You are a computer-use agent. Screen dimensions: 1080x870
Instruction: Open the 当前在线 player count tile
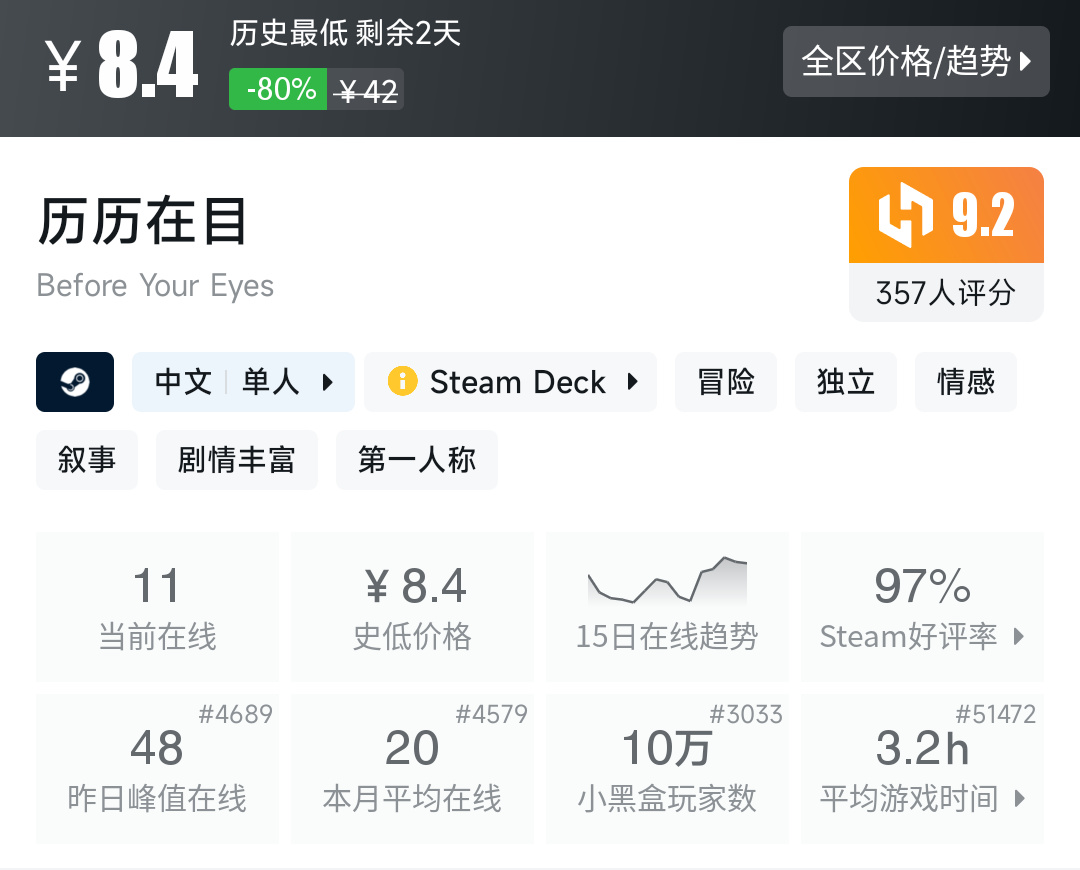pyautogui.click(x=158, y=606)
